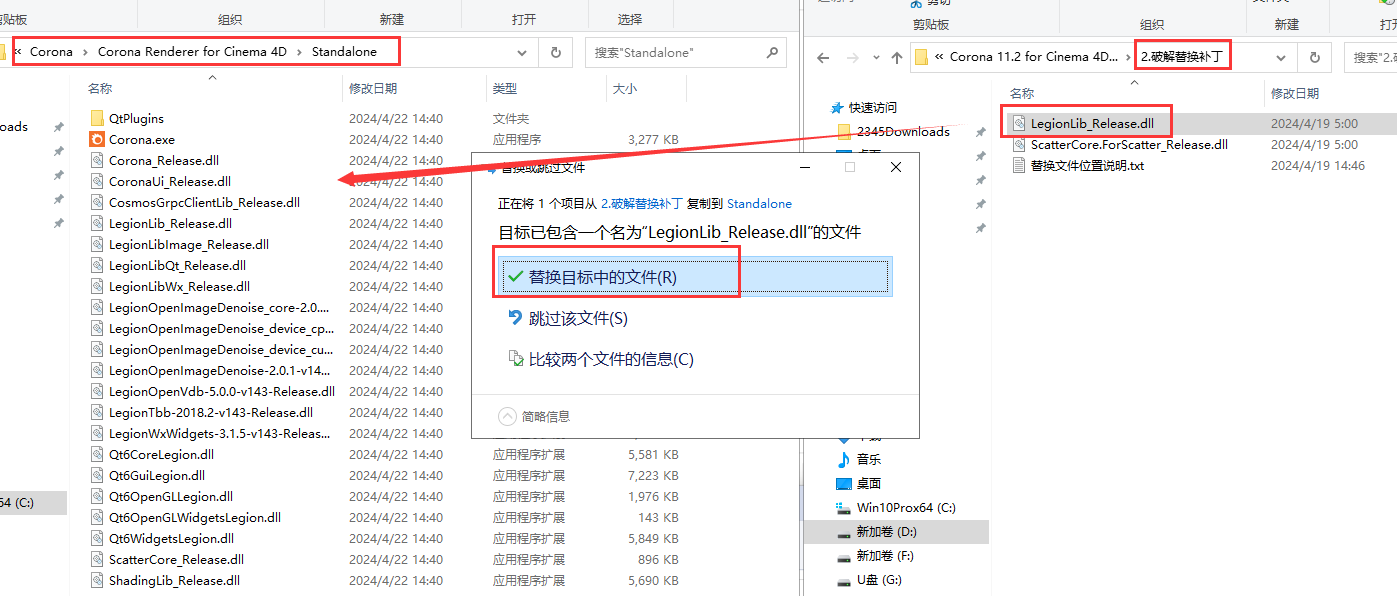Click the pin icon beside 2345Downloads
Screen dimensions: 1397x596
click(x=980, y=131)
